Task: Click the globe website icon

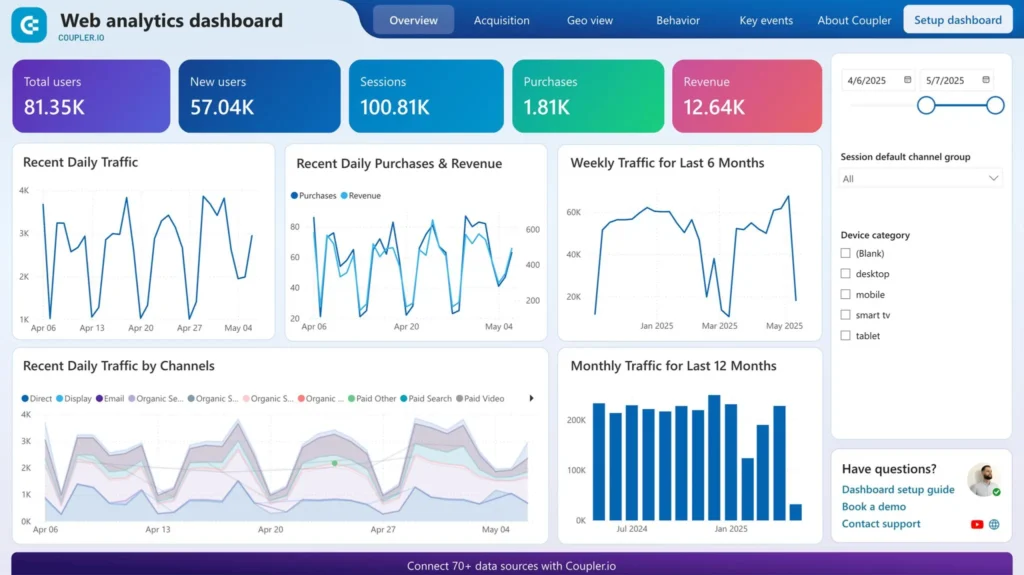Action: click(994, 524)
